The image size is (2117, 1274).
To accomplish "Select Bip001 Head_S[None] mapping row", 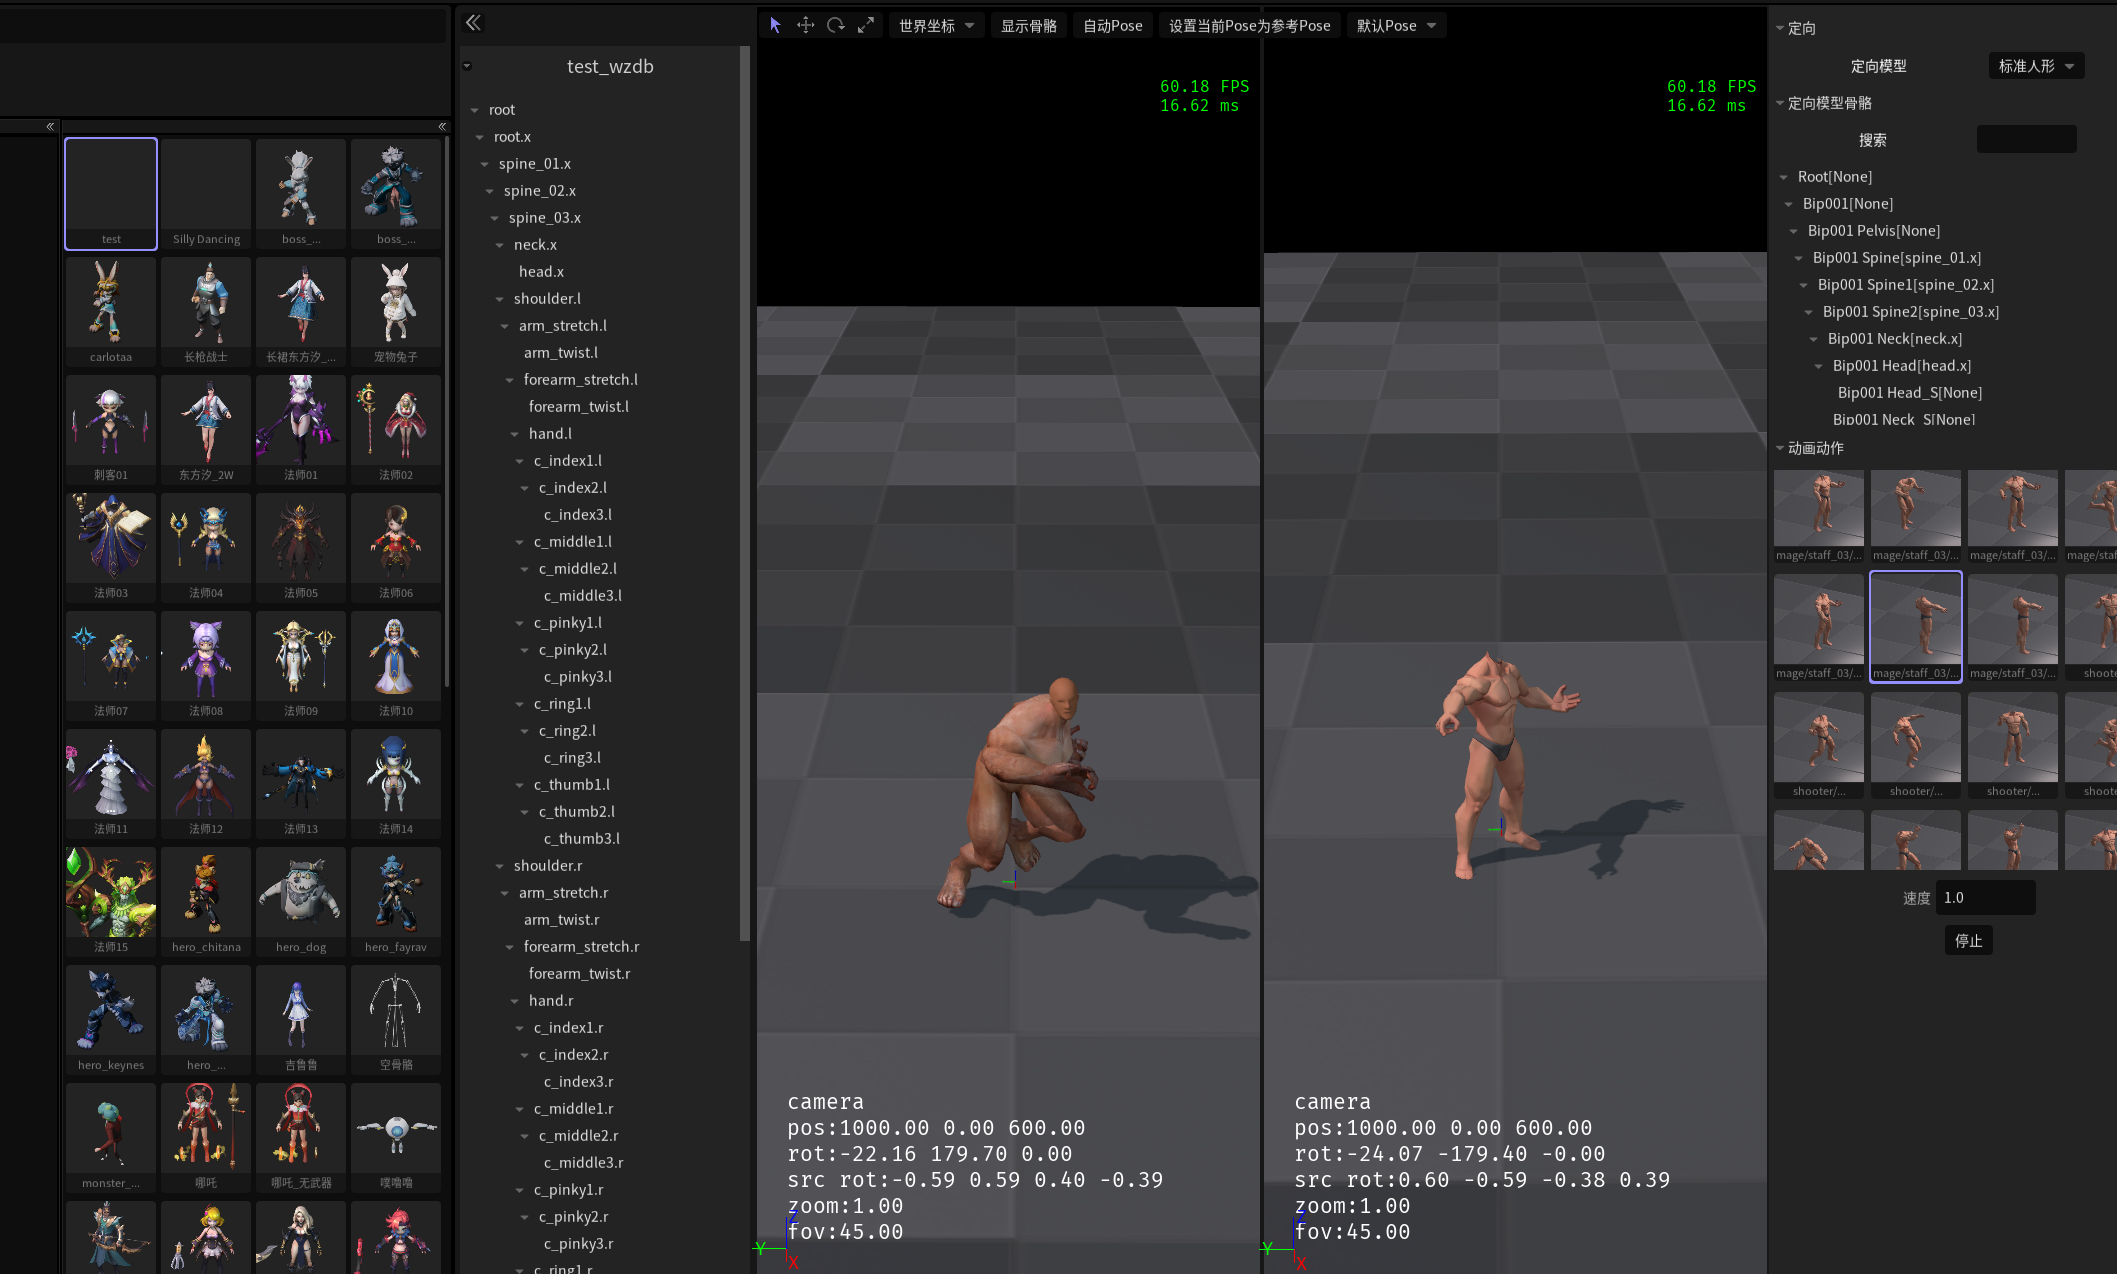I will coord(1910,393).
